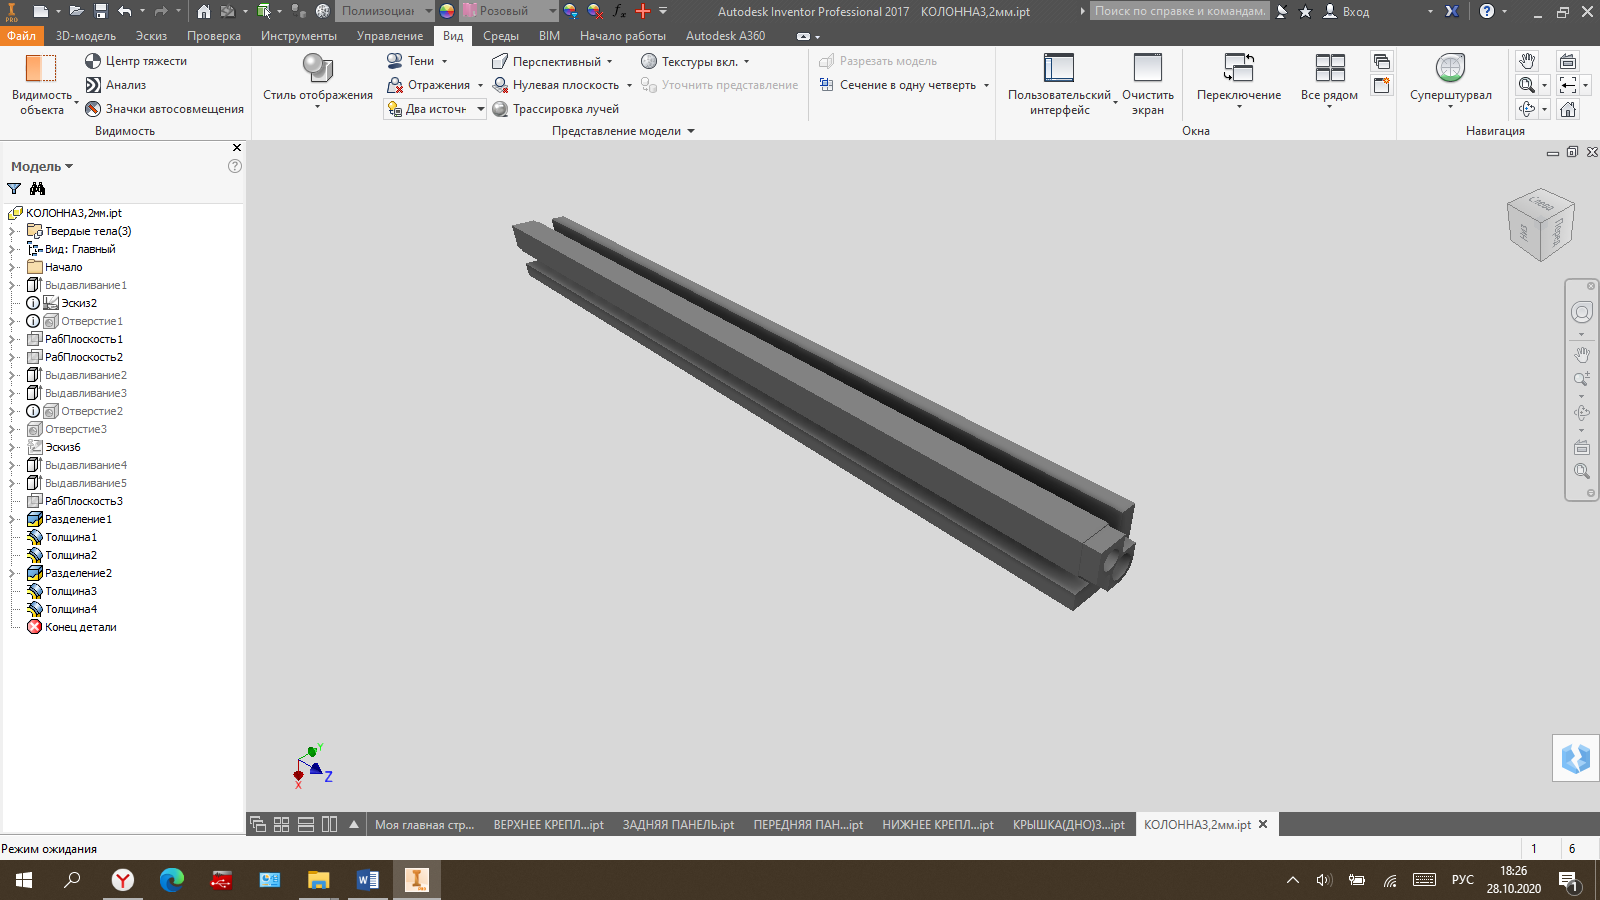Click the ViewCube in the viewport
The width and height of the screenshot is (1600, 900).
point(1540,225)
